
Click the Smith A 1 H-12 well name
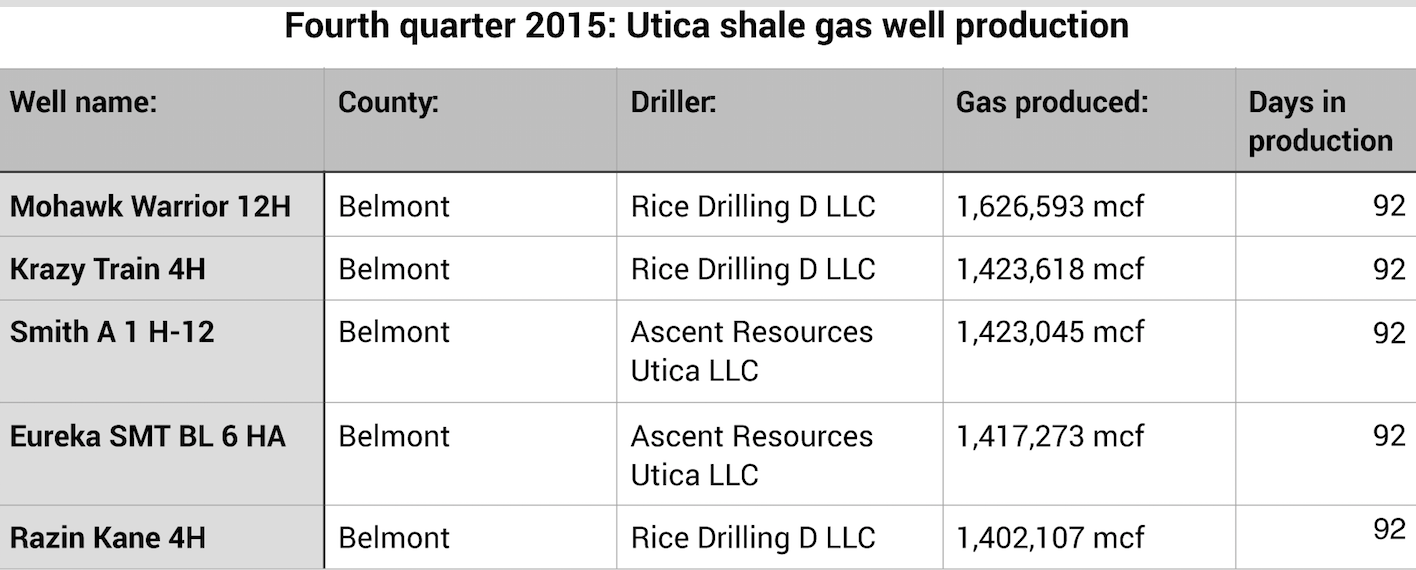coord(112,332)
